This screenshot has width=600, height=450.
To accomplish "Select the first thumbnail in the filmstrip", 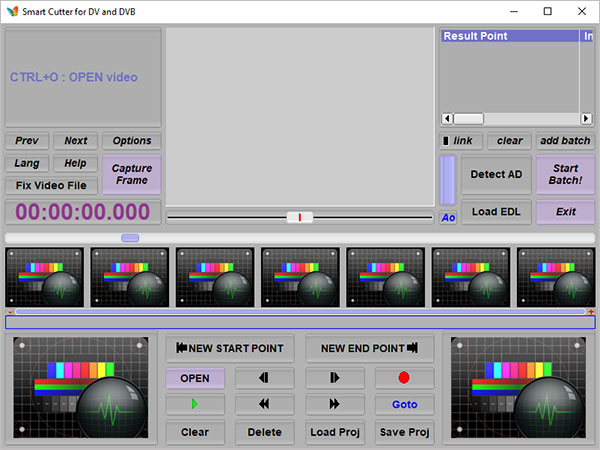I will 44,277.
